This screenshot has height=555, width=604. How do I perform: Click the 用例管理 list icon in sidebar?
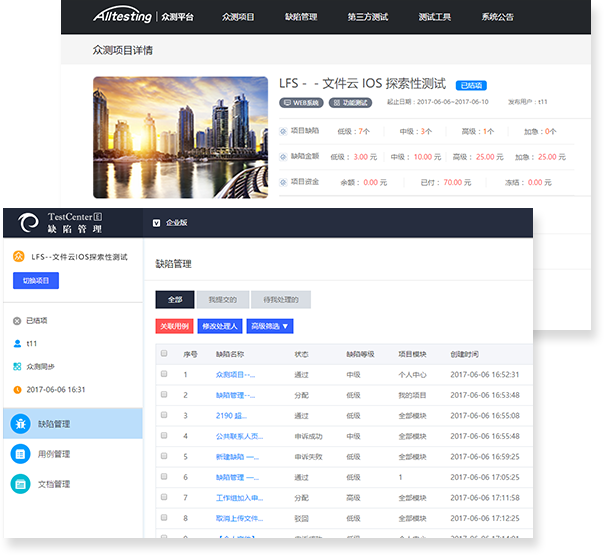(20, 454)
